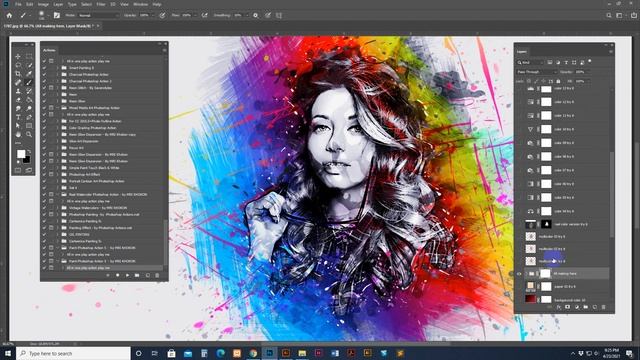Open the Window menu
640x360 pixels.
click(141, 4)
